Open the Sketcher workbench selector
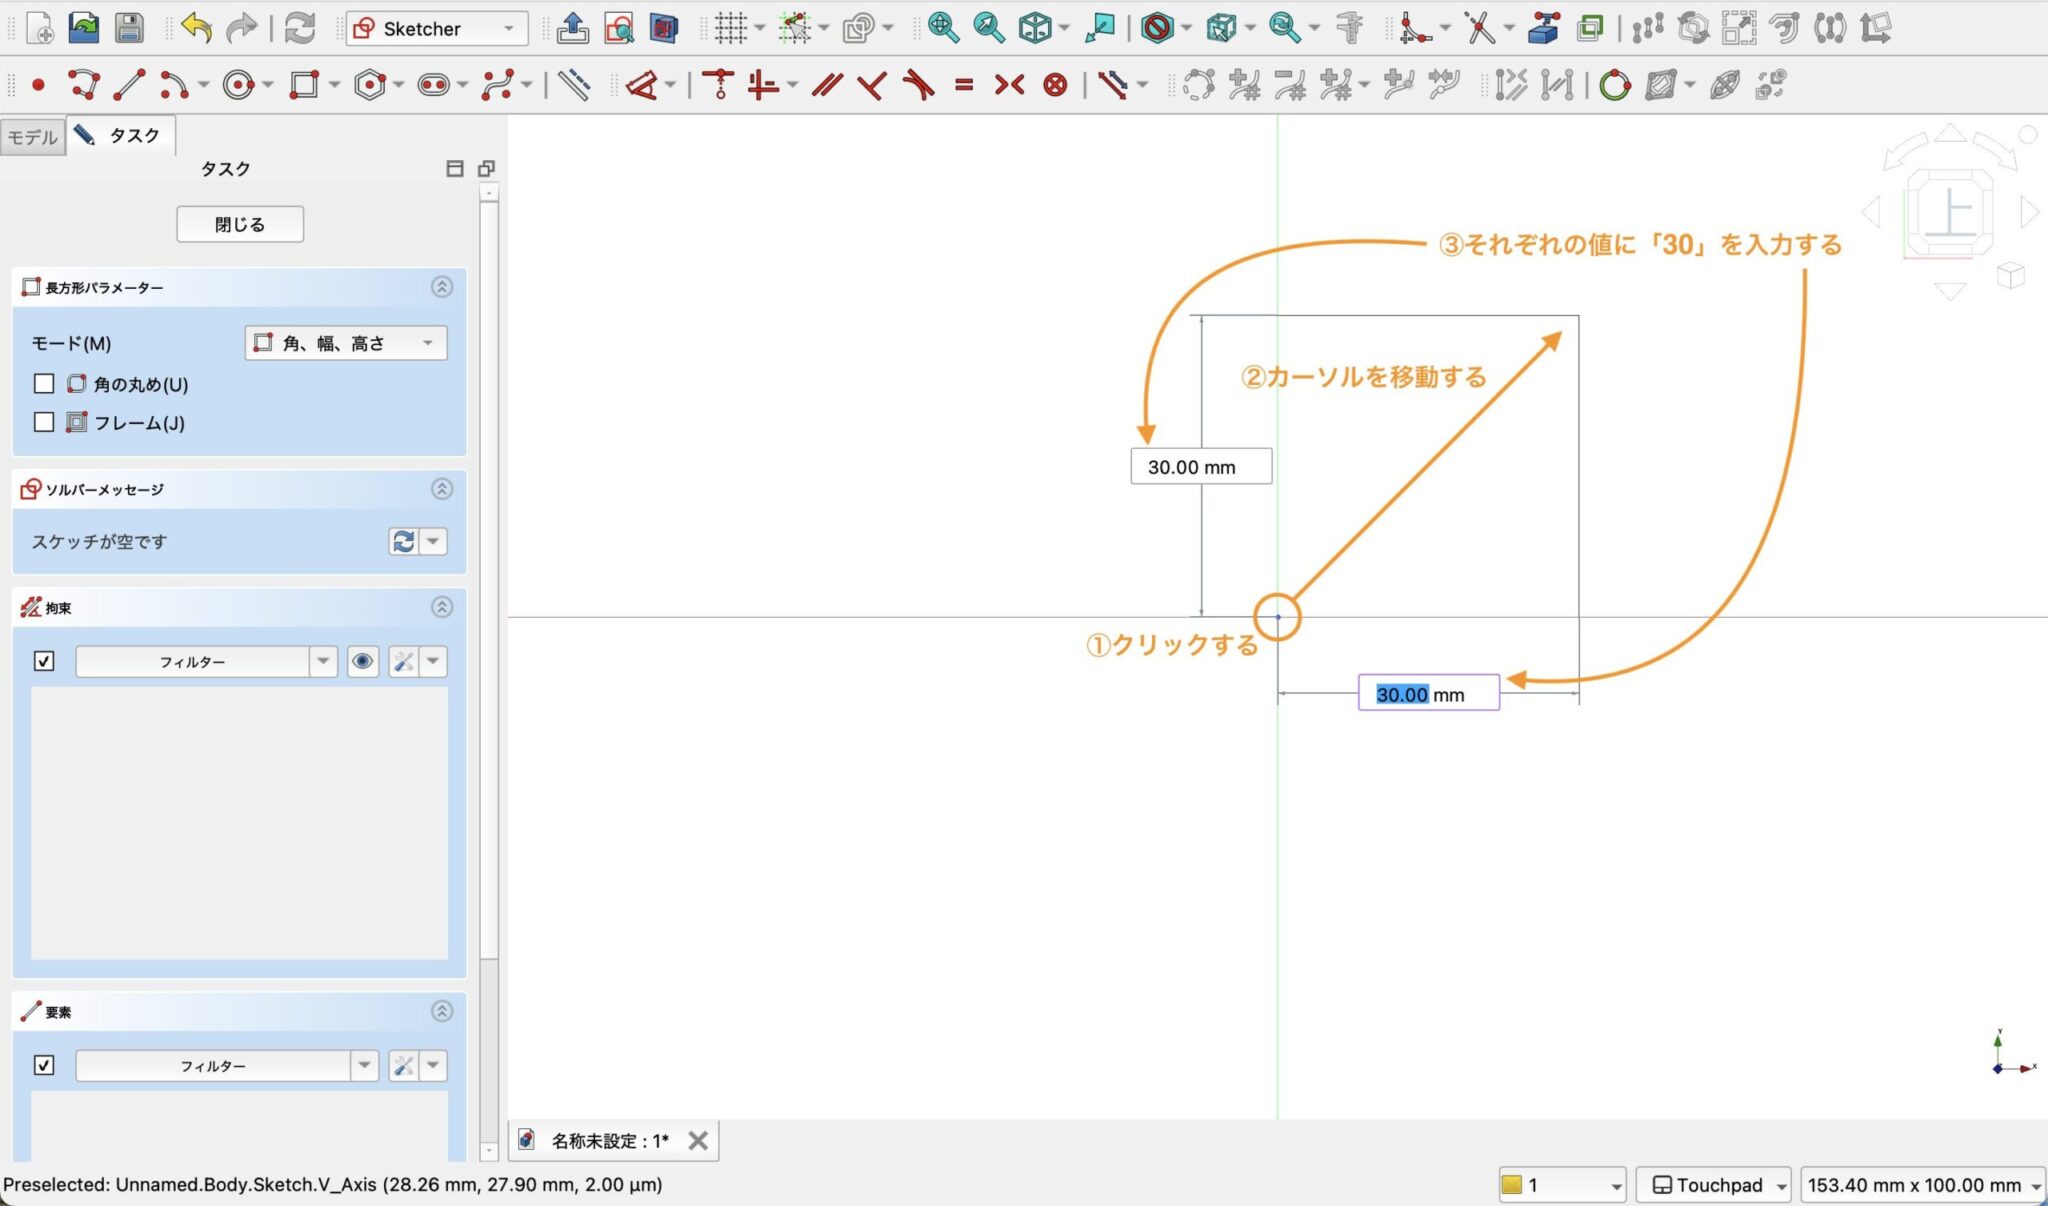 pos(437,28)
